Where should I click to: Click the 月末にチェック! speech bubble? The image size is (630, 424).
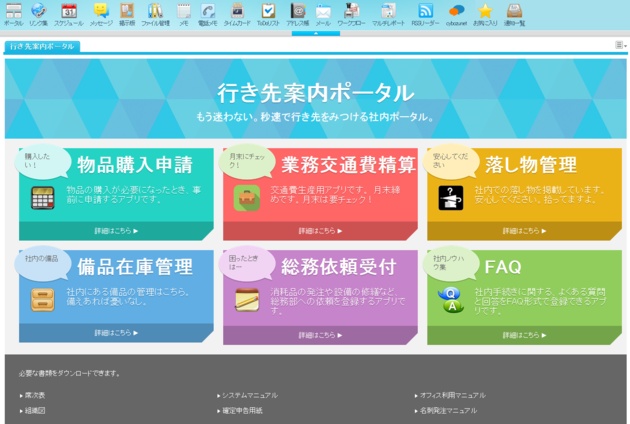(247, 161)
